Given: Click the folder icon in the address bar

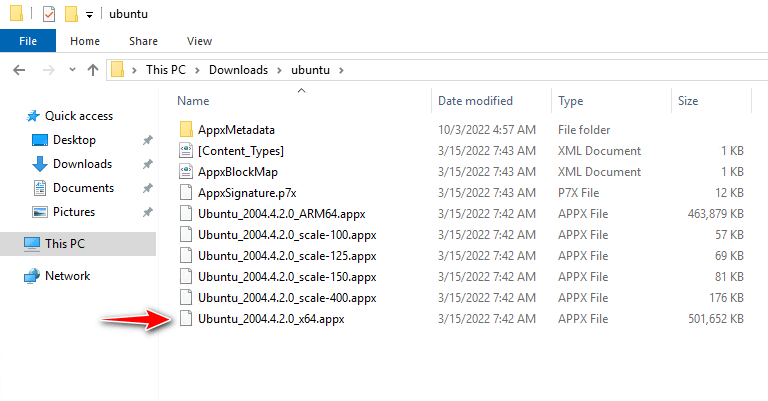Looking at the screenshot, I should [x=118, y=70].
